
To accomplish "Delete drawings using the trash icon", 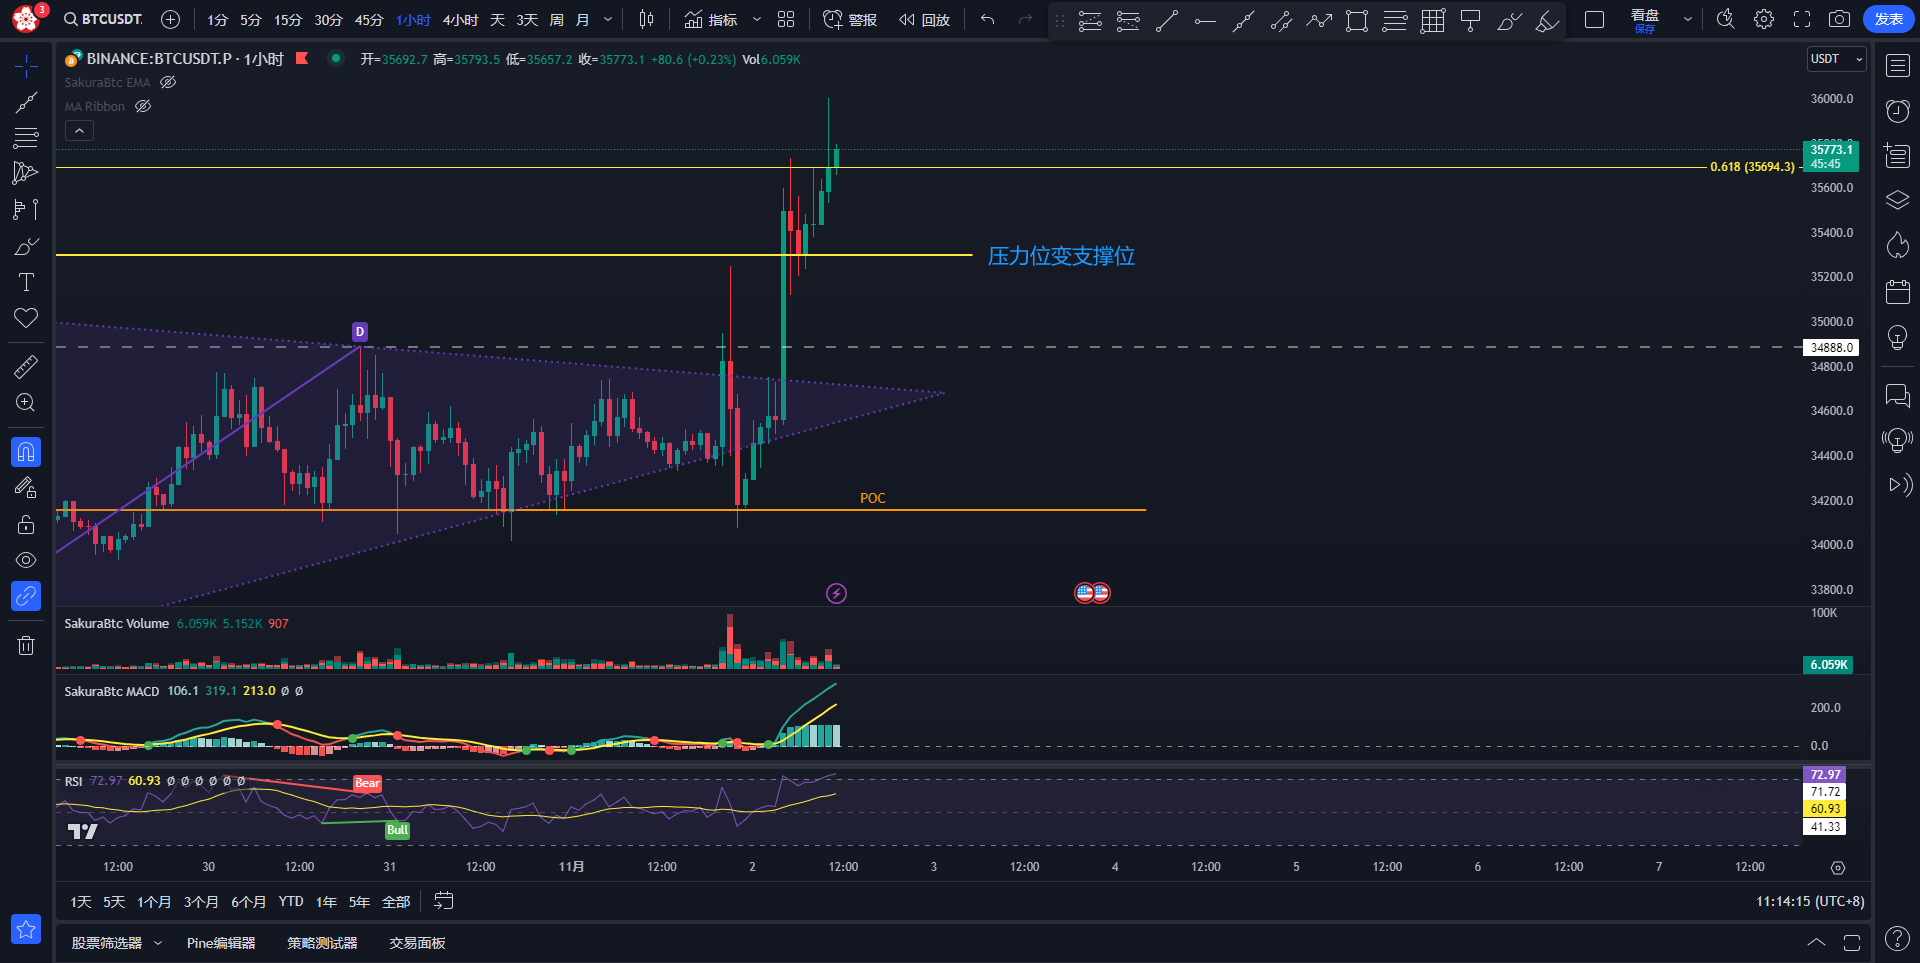I will (x=26, y=645).
